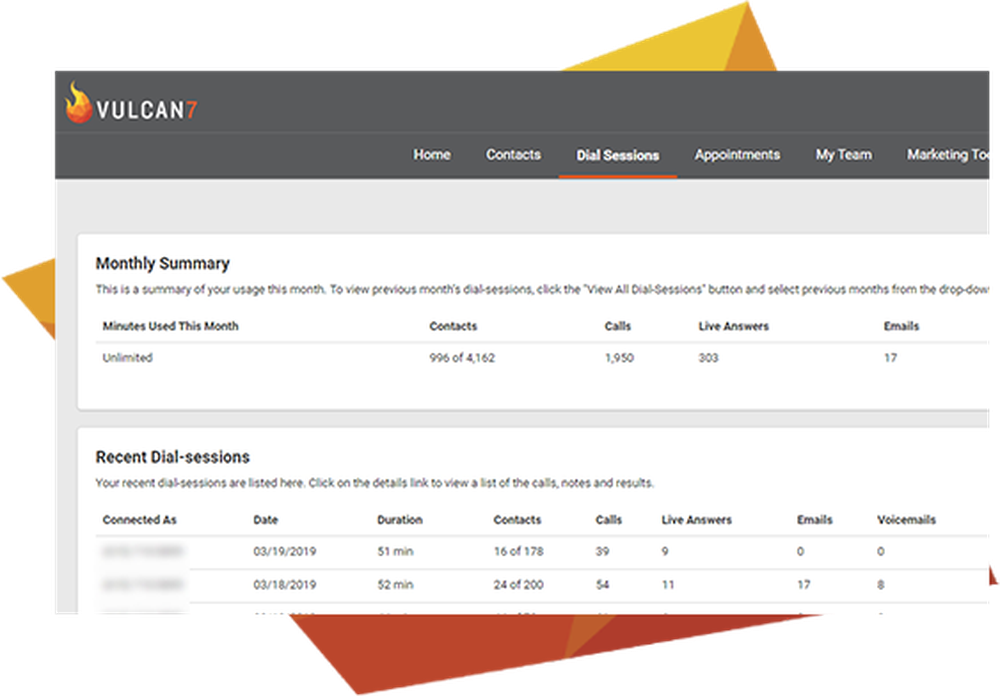Image resolution: width=1000 pixels, height=696 pixels.
Task: Open the Home menu item
Action: click(432, 155)
